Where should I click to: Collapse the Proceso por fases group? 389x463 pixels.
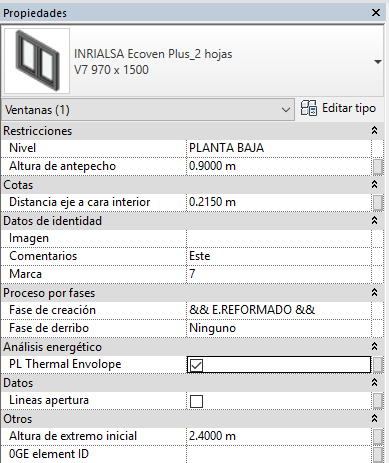tap(374, 292)
